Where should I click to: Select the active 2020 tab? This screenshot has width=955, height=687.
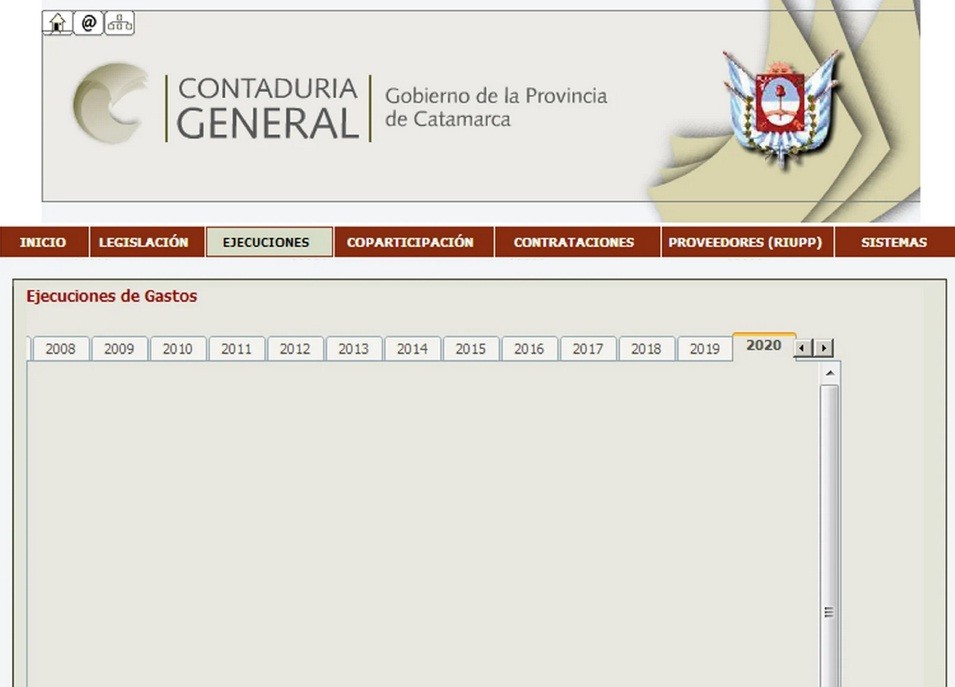coord(764,346)
